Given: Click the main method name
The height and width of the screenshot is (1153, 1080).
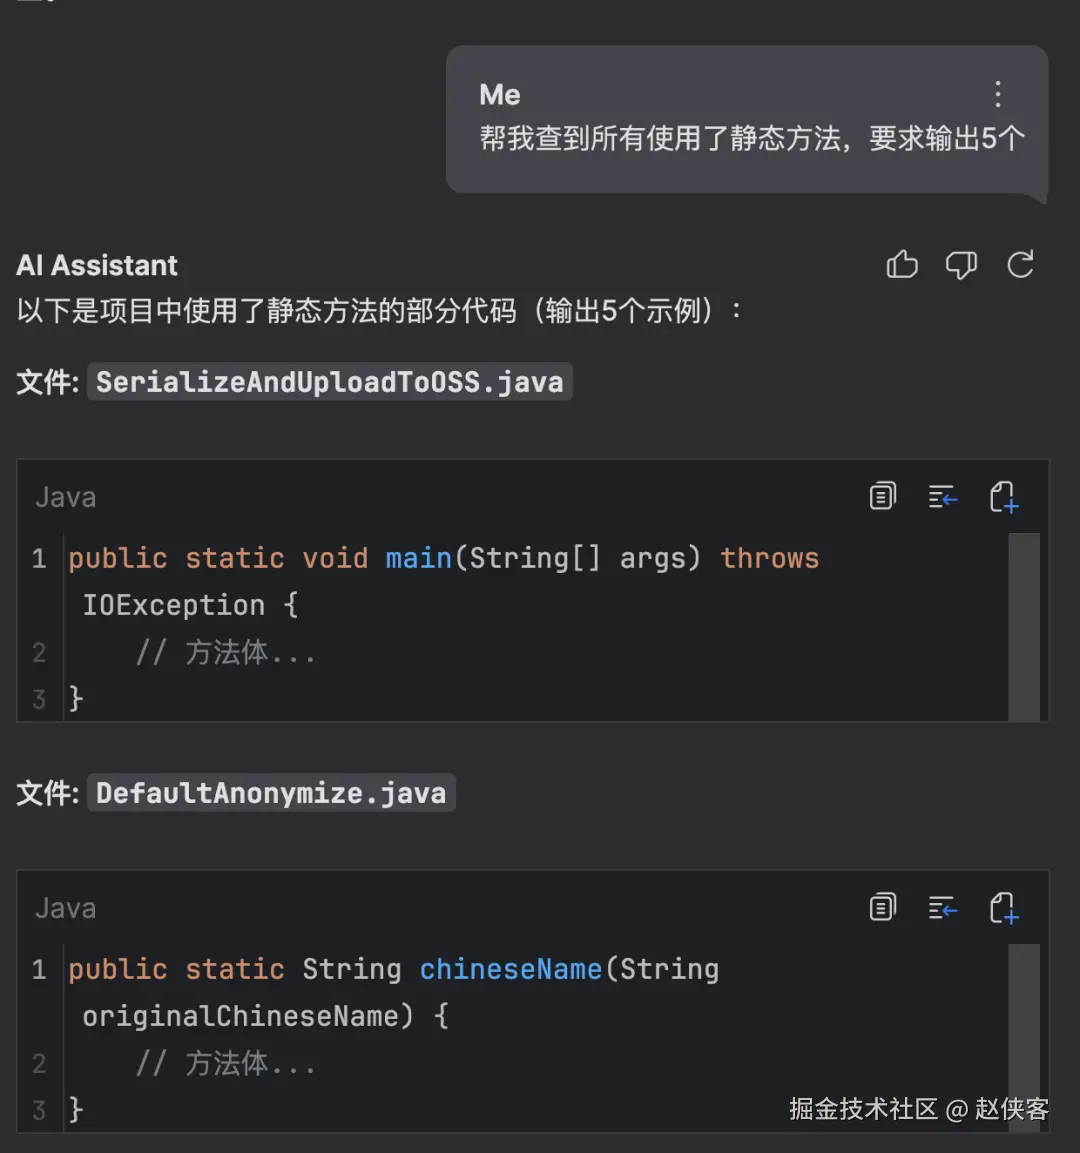Looking at the screenshot, I should click(x=418, y=558).
